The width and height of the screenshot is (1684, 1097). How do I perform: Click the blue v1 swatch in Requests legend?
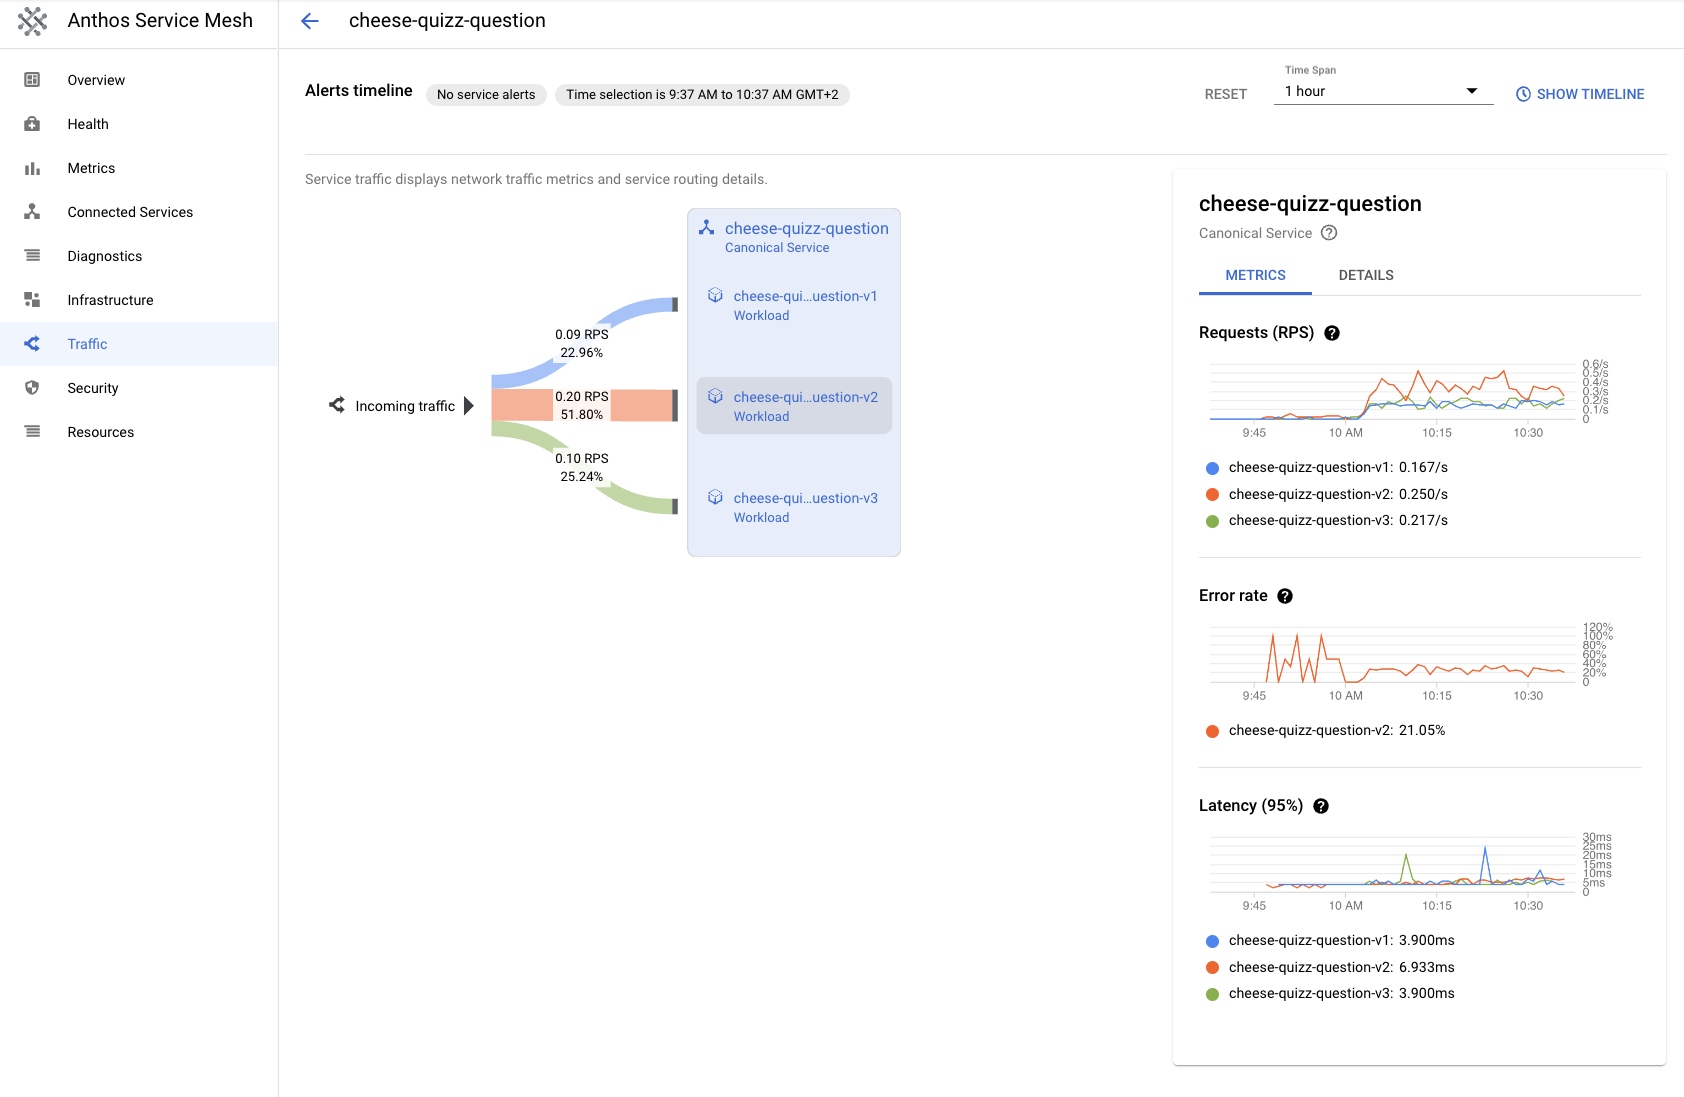(1212, 468)
